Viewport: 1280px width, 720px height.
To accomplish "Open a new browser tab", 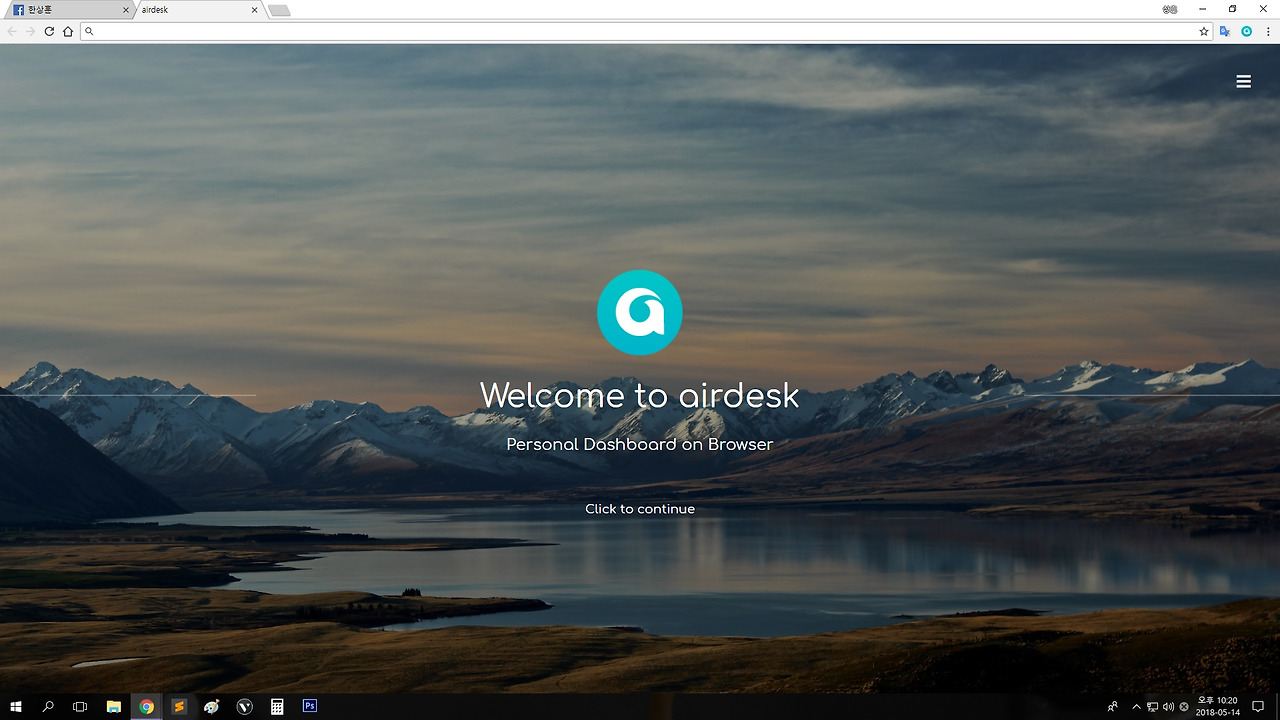I will (x=279, y=10).
